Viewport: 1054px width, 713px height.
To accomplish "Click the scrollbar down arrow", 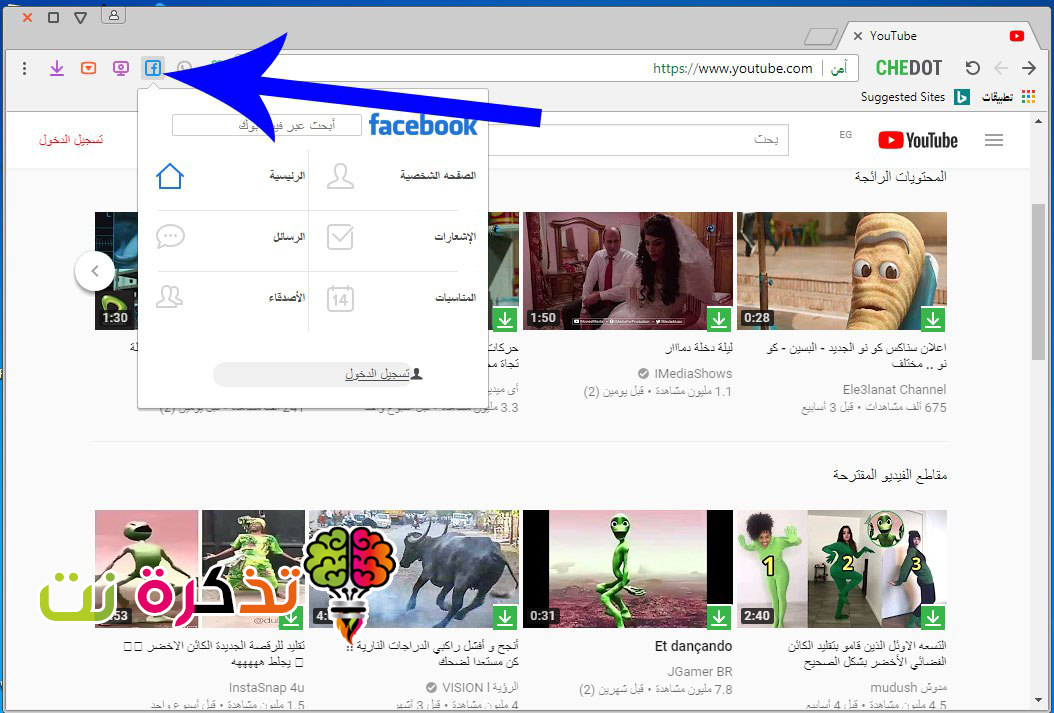I will tap(1039, 701).
